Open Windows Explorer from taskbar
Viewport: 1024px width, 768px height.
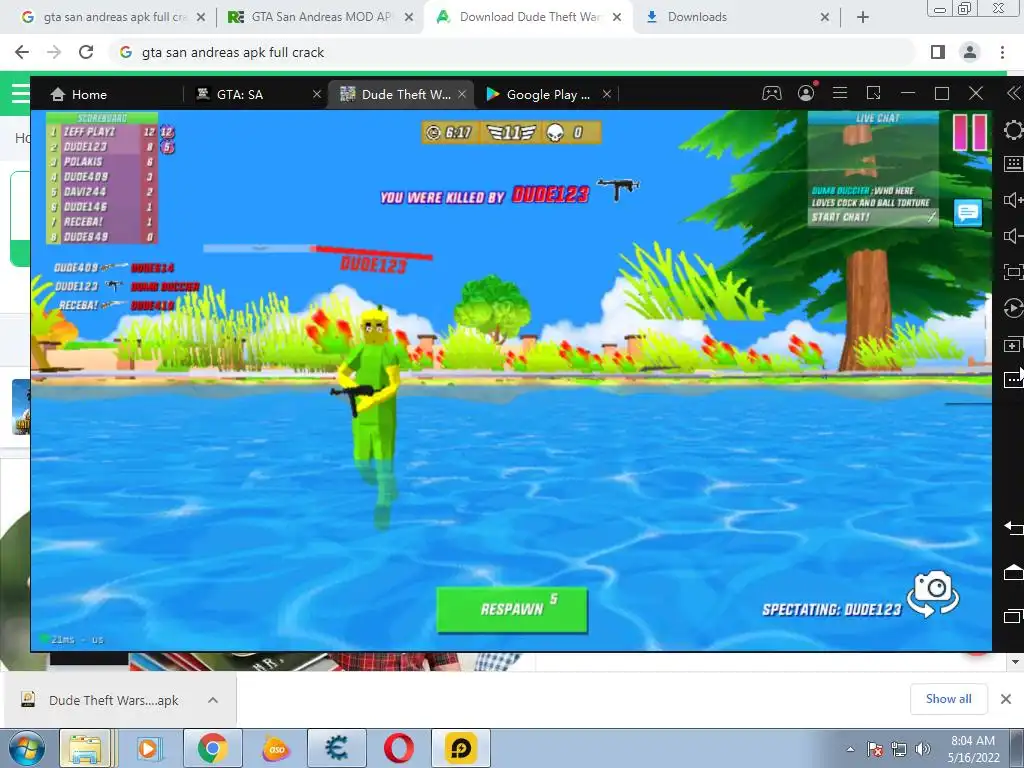(x=86, y=748)
